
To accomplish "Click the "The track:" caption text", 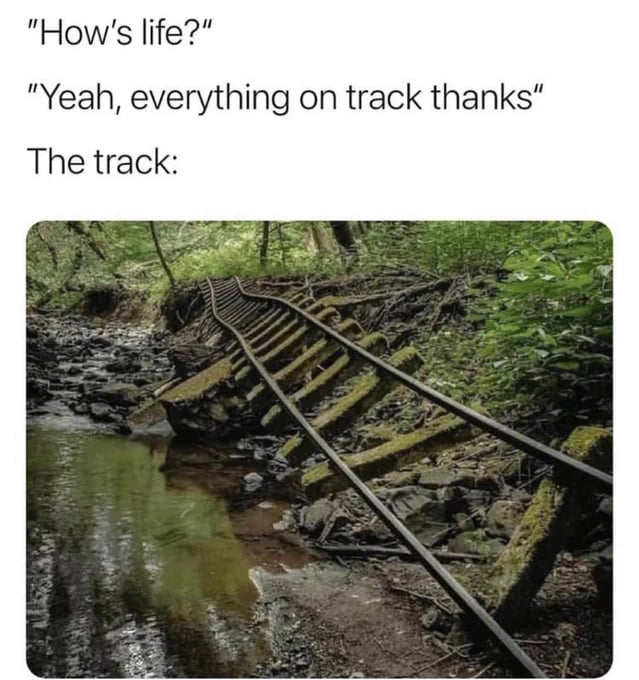I will (102, 161).
